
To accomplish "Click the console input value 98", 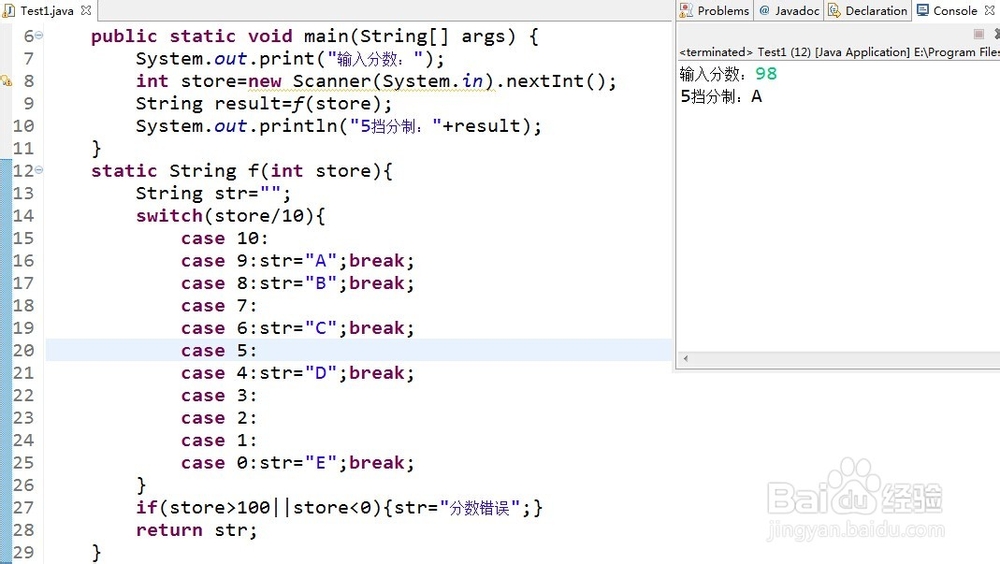I will click(x=766, y=74).
